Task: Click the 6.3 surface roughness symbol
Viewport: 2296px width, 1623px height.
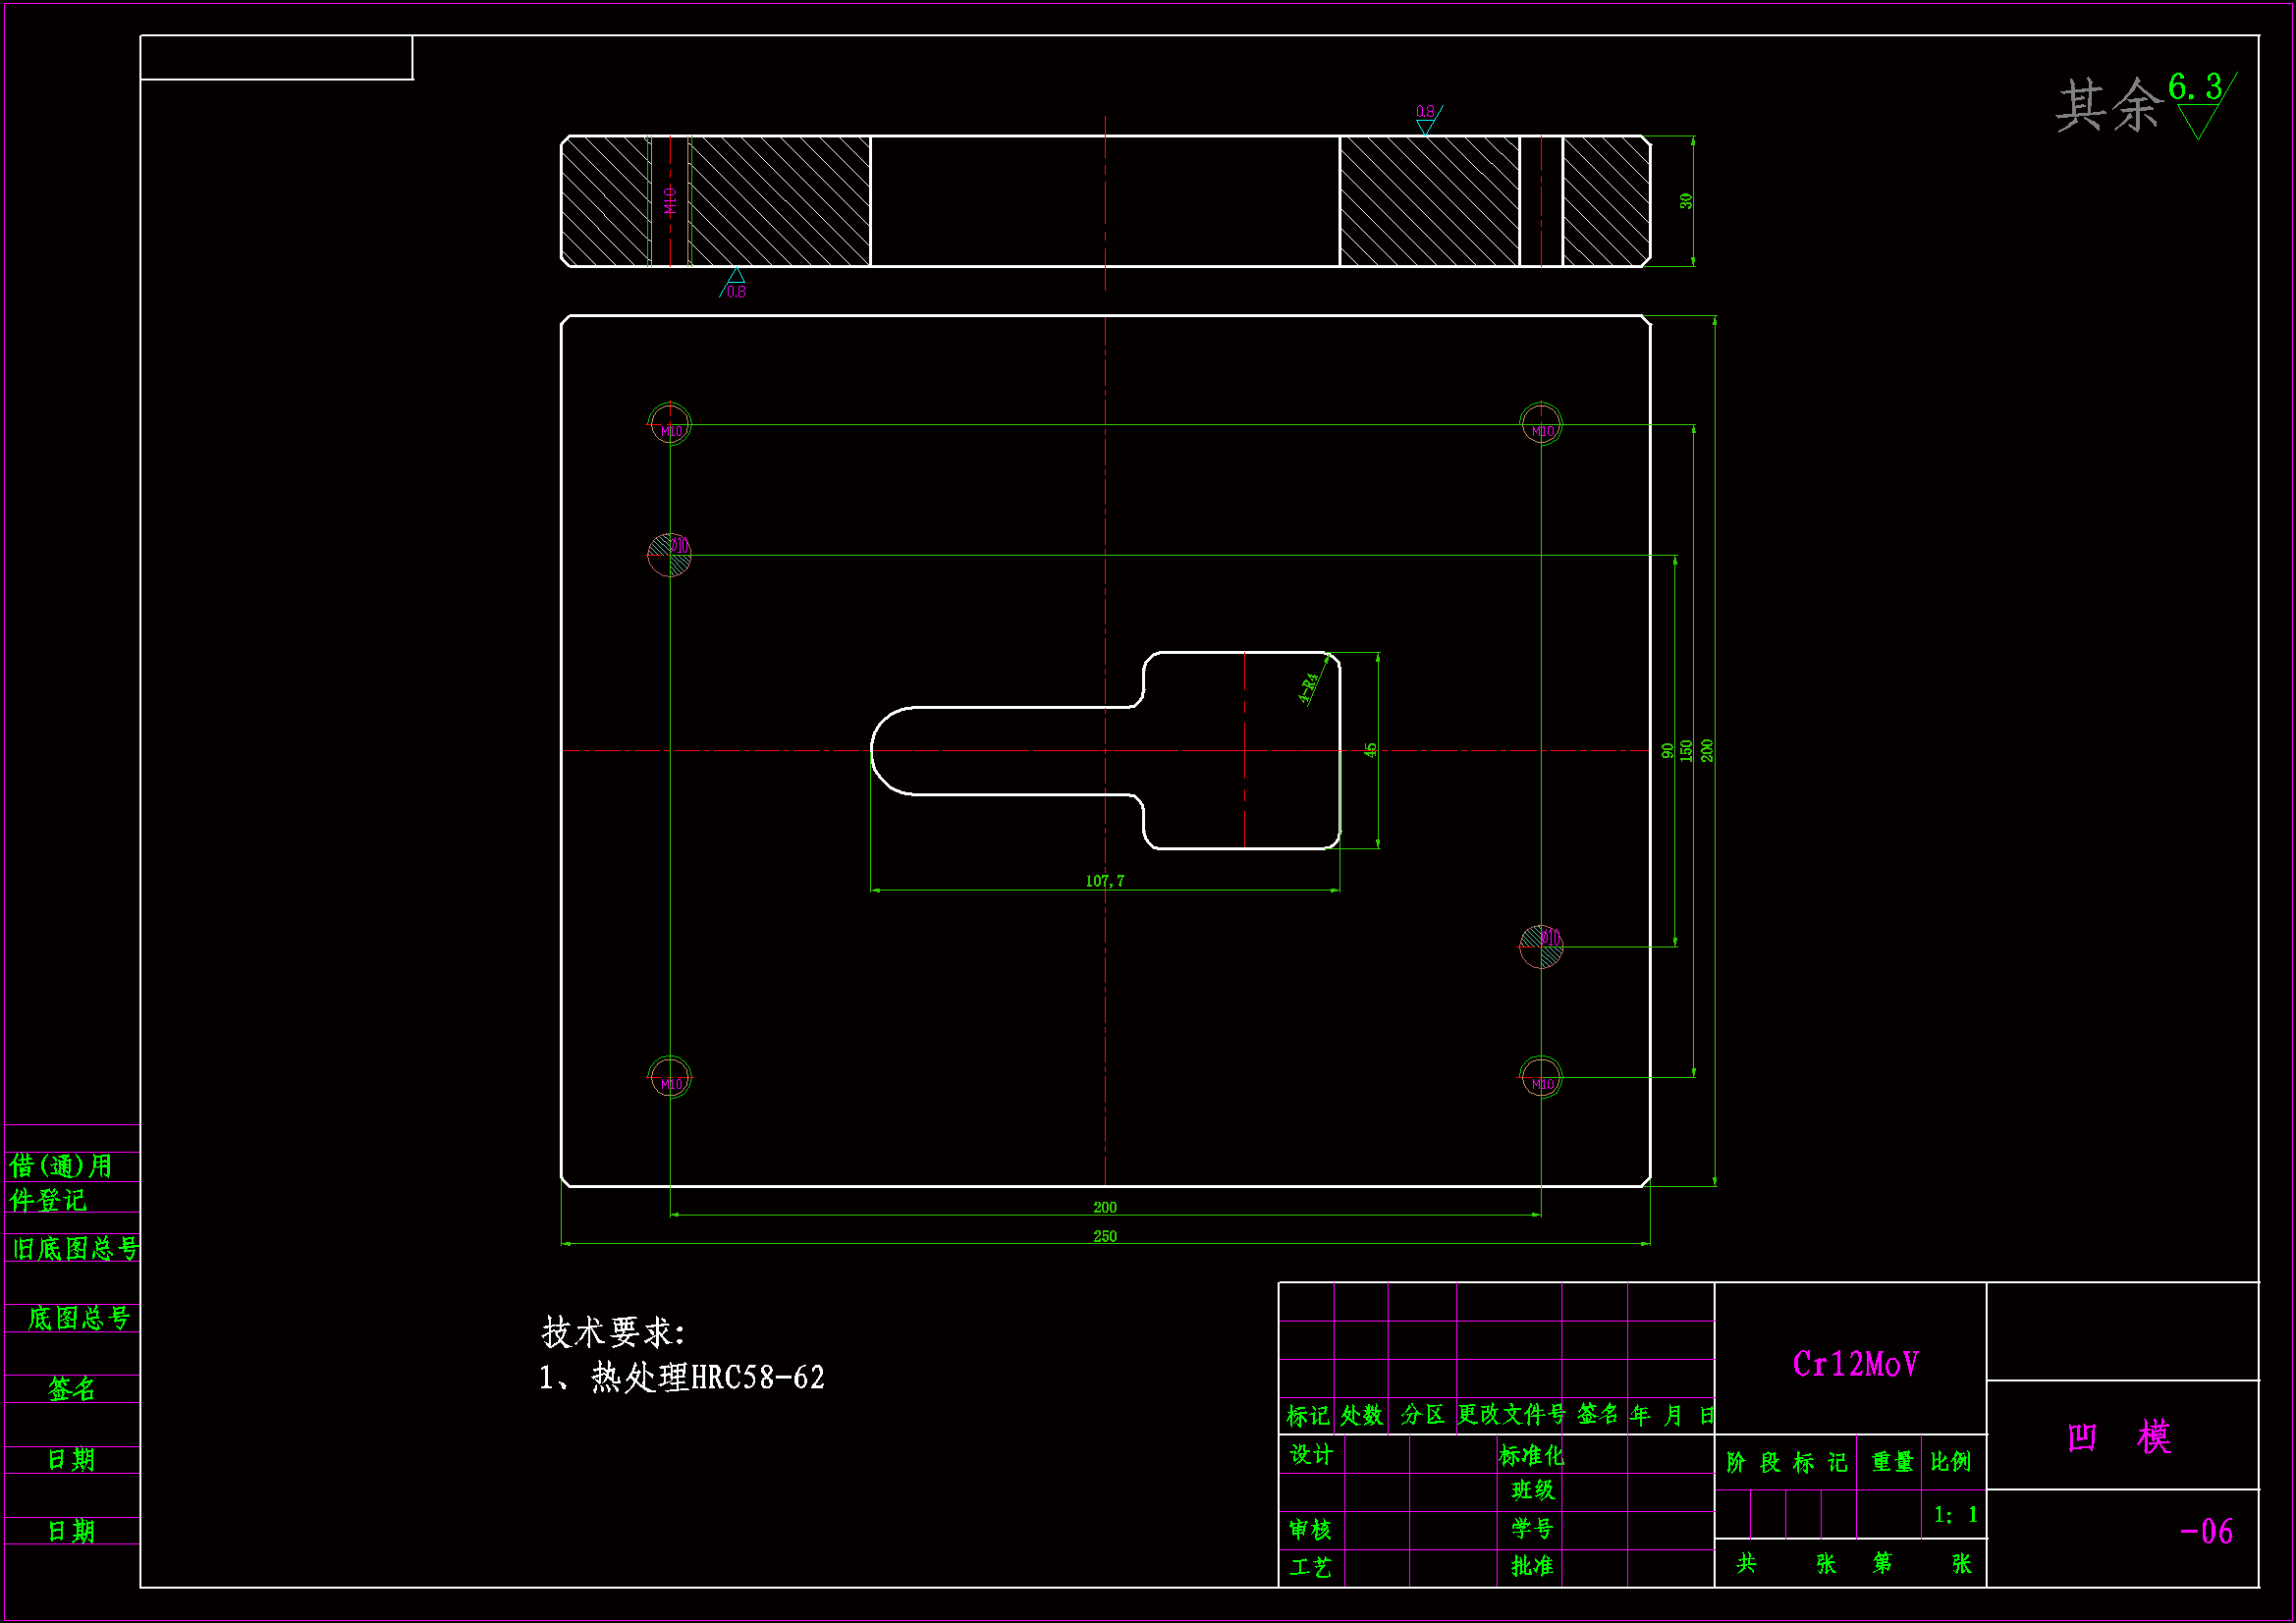Action: coord(2198,100)
